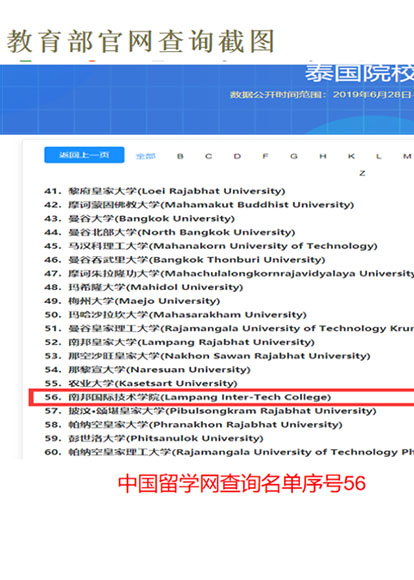Viewport: 414px width, 580px height.
Task: Filter the list by letter G
Action: [x=294, y=156]
